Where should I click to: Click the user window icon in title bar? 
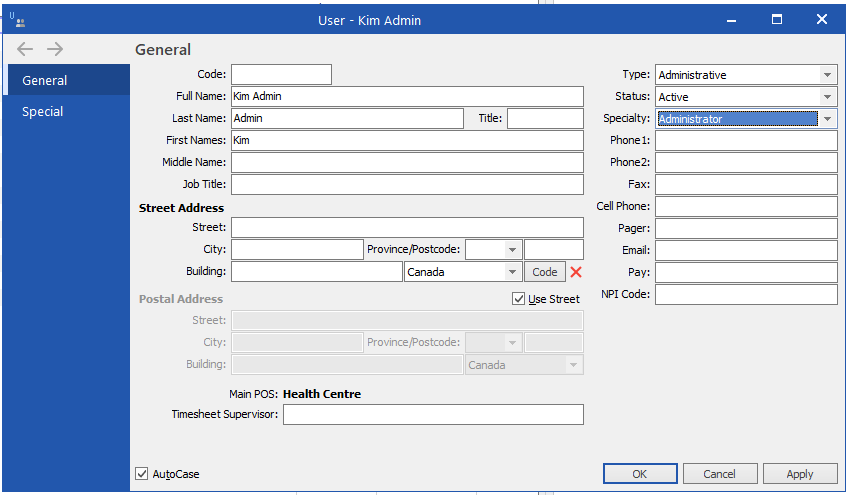(x=17, y=20)
